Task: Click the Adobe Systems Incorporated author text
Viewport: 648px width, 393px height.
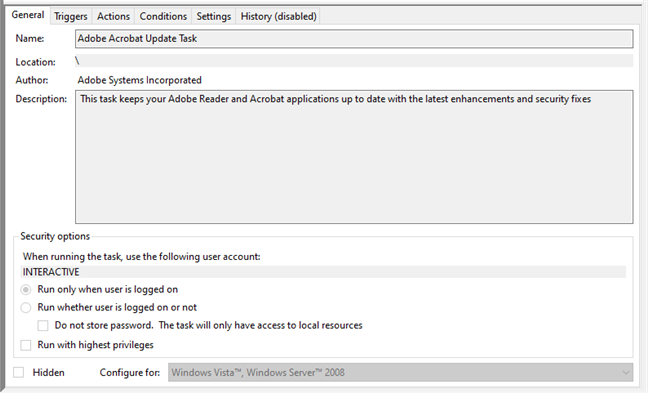Action: click(140, 80)
